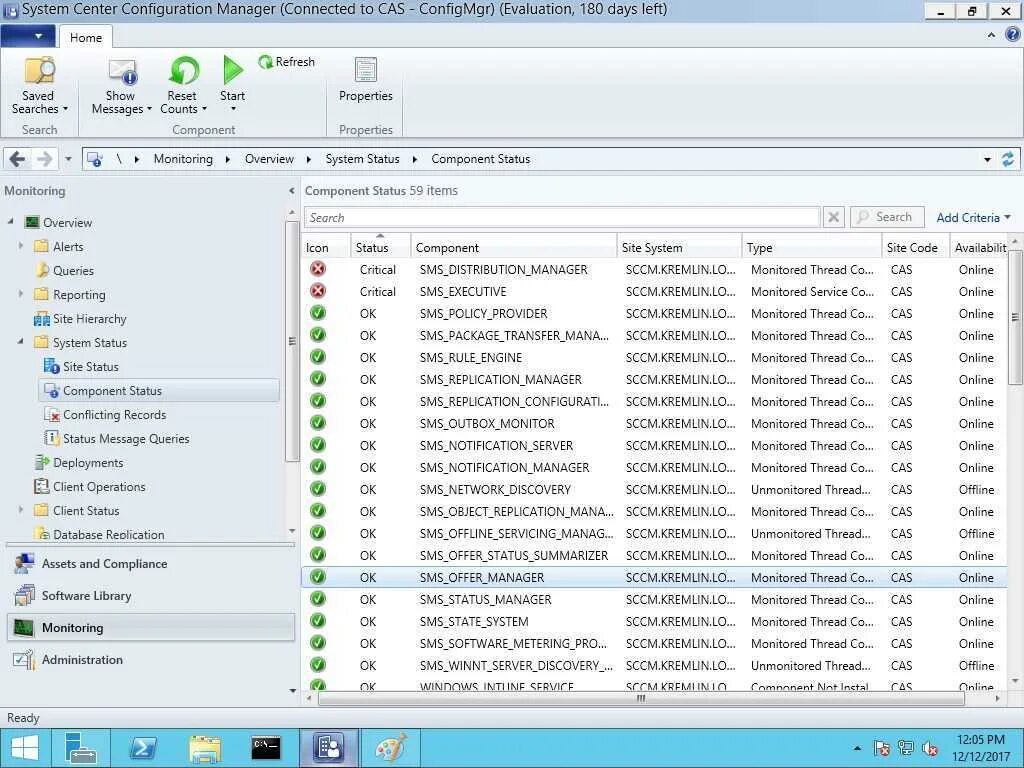Click the critical icon for SMS_DISTRIBUTION_MANAGER

coord(318,269)
